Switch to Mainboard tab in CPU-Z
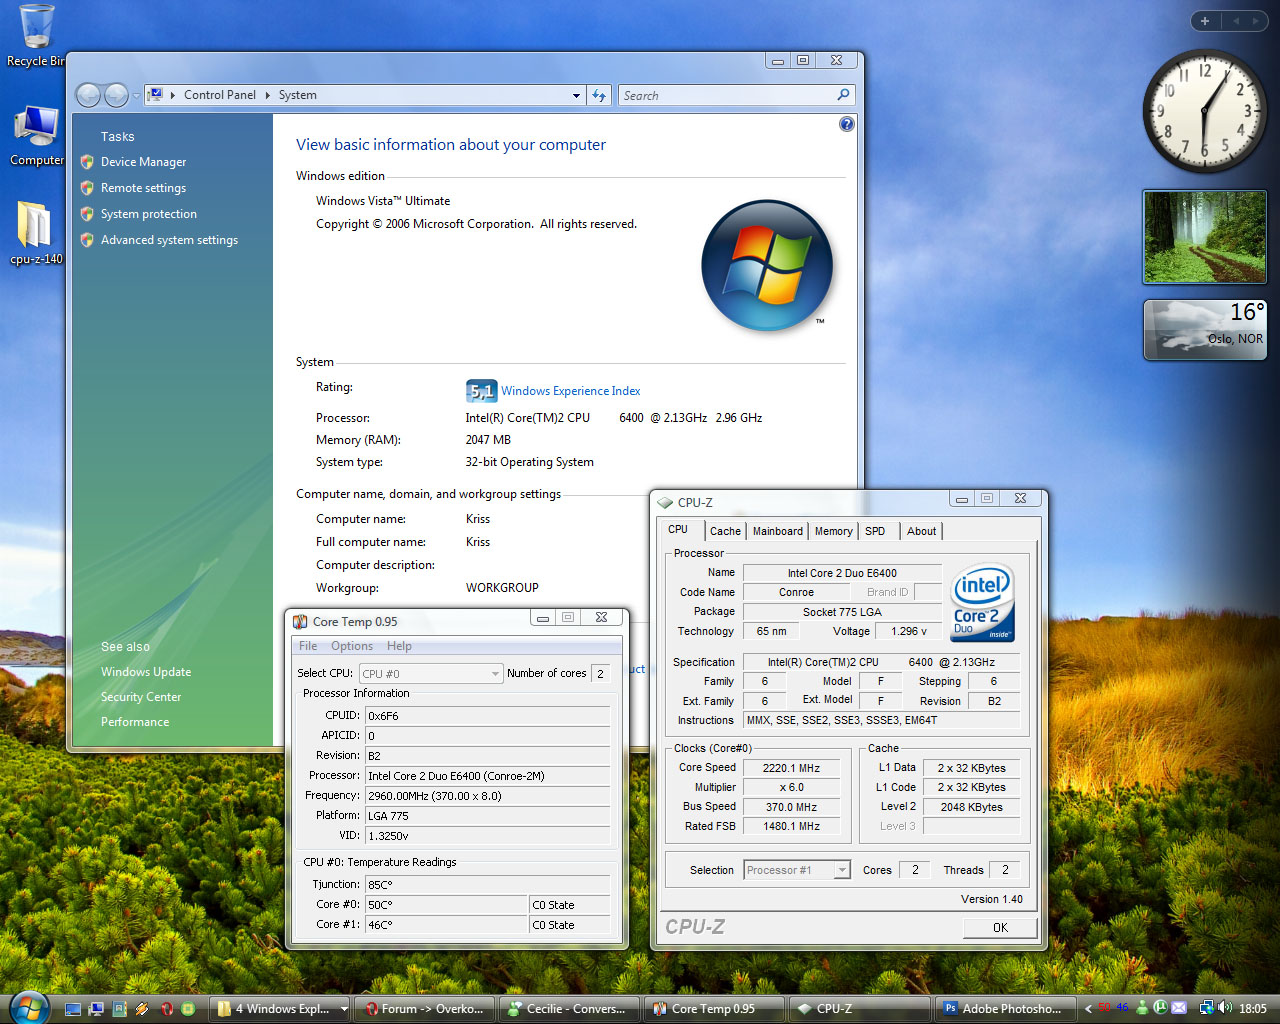1280x1024 pixels. click(778, 531)
